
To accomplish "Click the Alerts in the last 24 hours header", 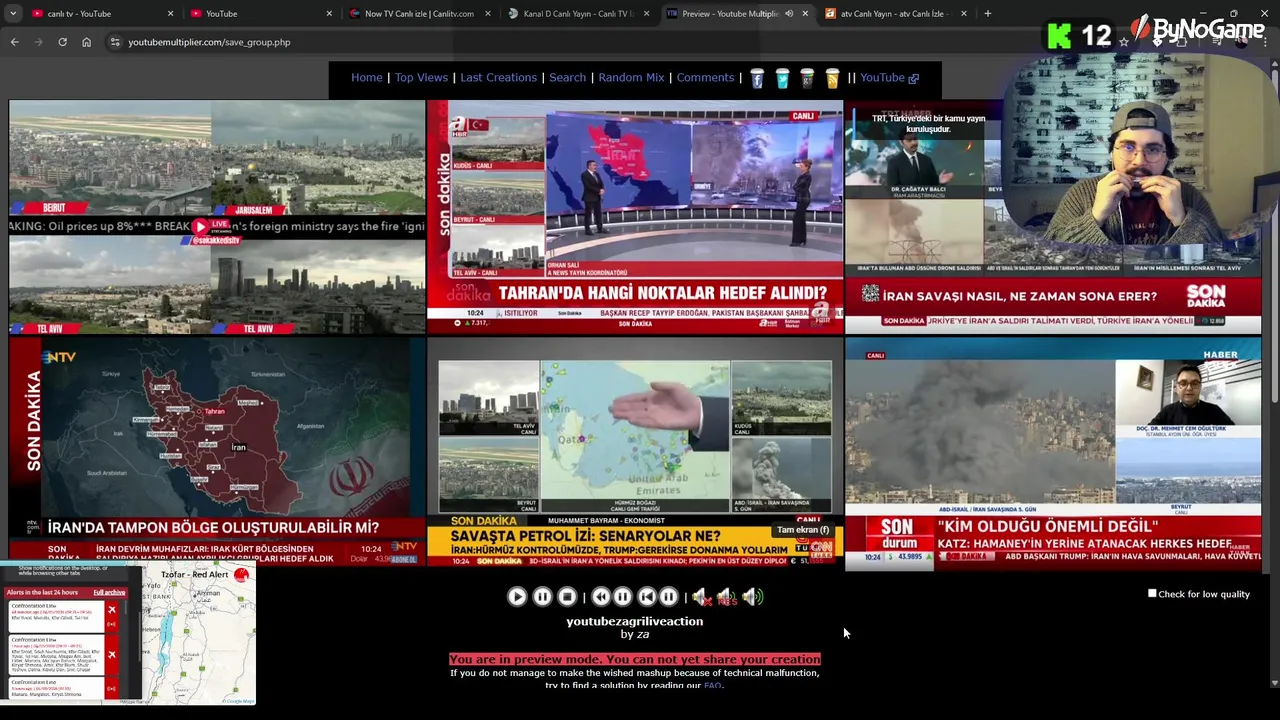I will pos(42,593).
